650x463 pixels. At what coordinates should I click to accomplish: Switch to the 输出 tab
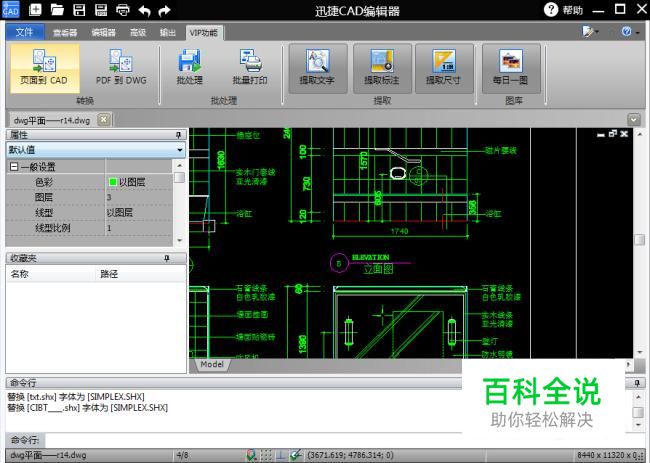(x=168, y=32)
